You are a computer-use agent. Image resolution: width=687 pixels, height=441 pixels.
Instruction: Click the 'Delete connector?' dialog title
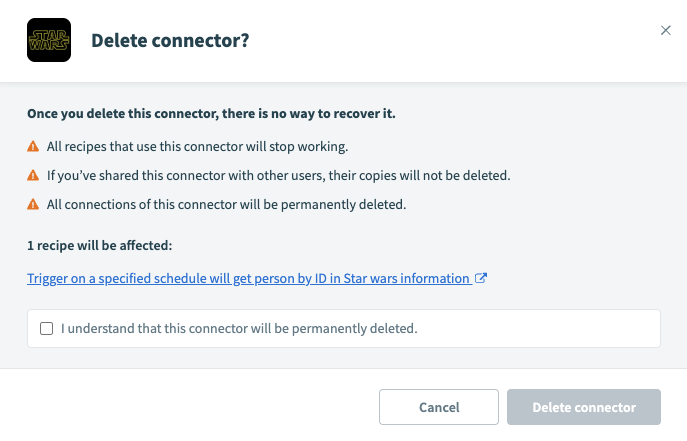click(170, 41)
